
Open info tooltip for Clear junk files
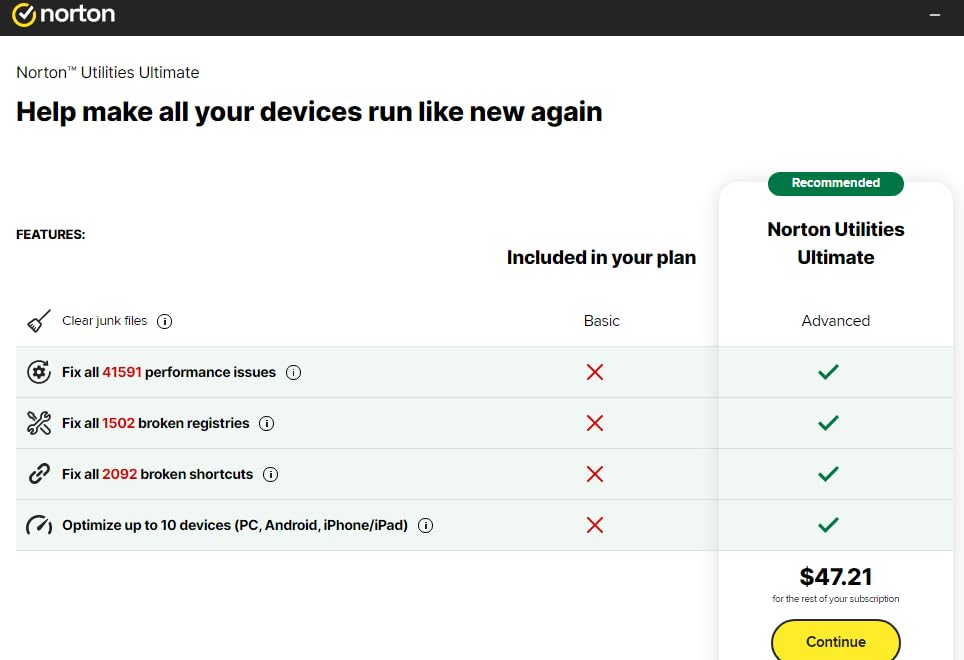tap(165, 321)
